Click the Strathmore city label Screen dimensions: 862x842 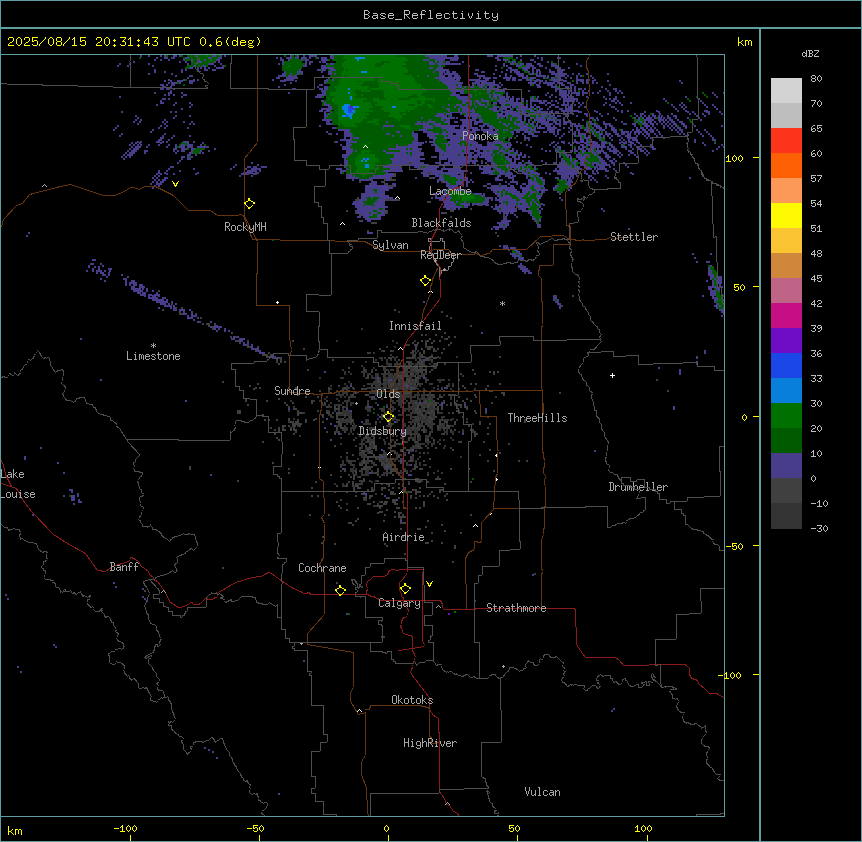[516, 608]
